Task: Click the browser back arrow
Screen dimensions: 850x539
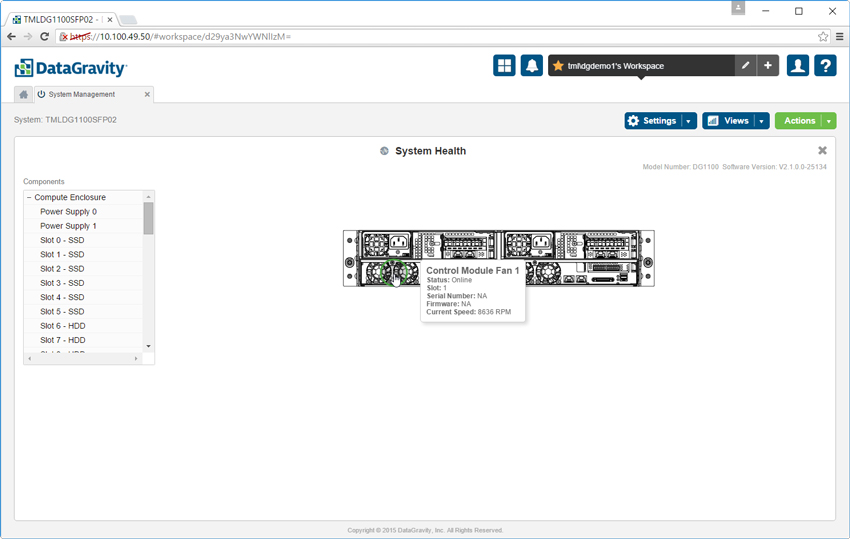Action: coord(11,36)
